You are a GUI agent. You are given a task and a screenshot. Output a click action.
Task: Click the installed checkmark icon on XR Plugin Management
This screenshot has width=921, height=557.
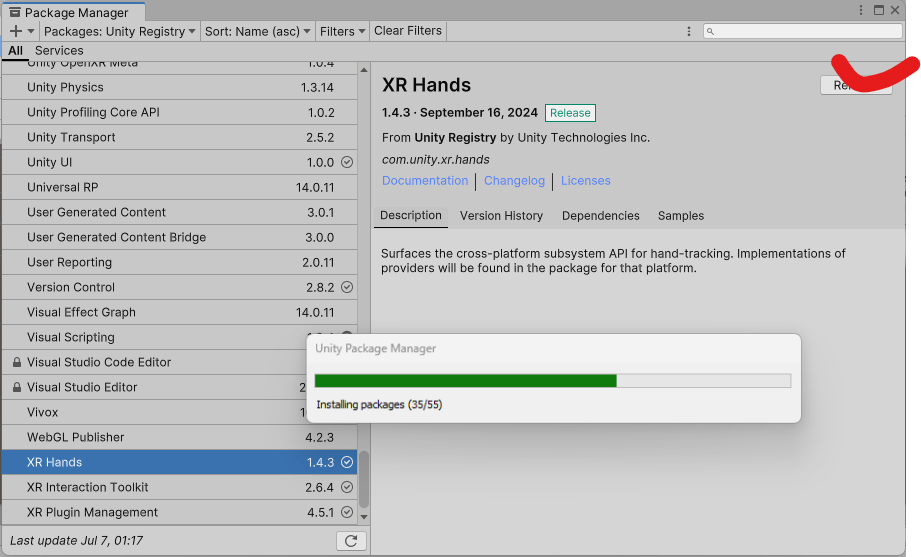[x=347, y=512]
